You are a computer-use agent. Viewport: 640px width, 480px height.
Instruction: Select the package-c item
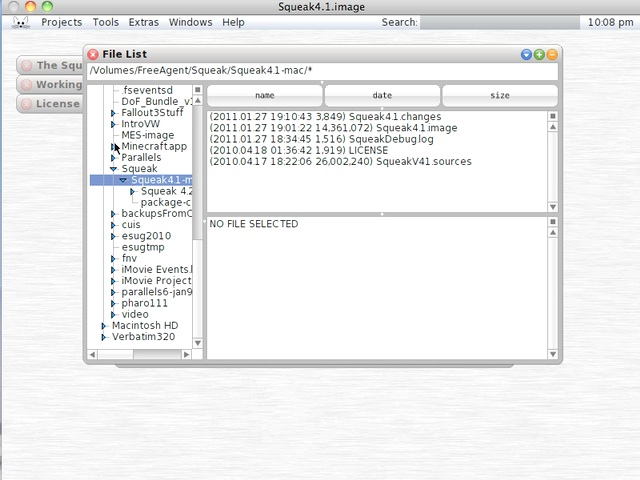click(x=166, y=202)
